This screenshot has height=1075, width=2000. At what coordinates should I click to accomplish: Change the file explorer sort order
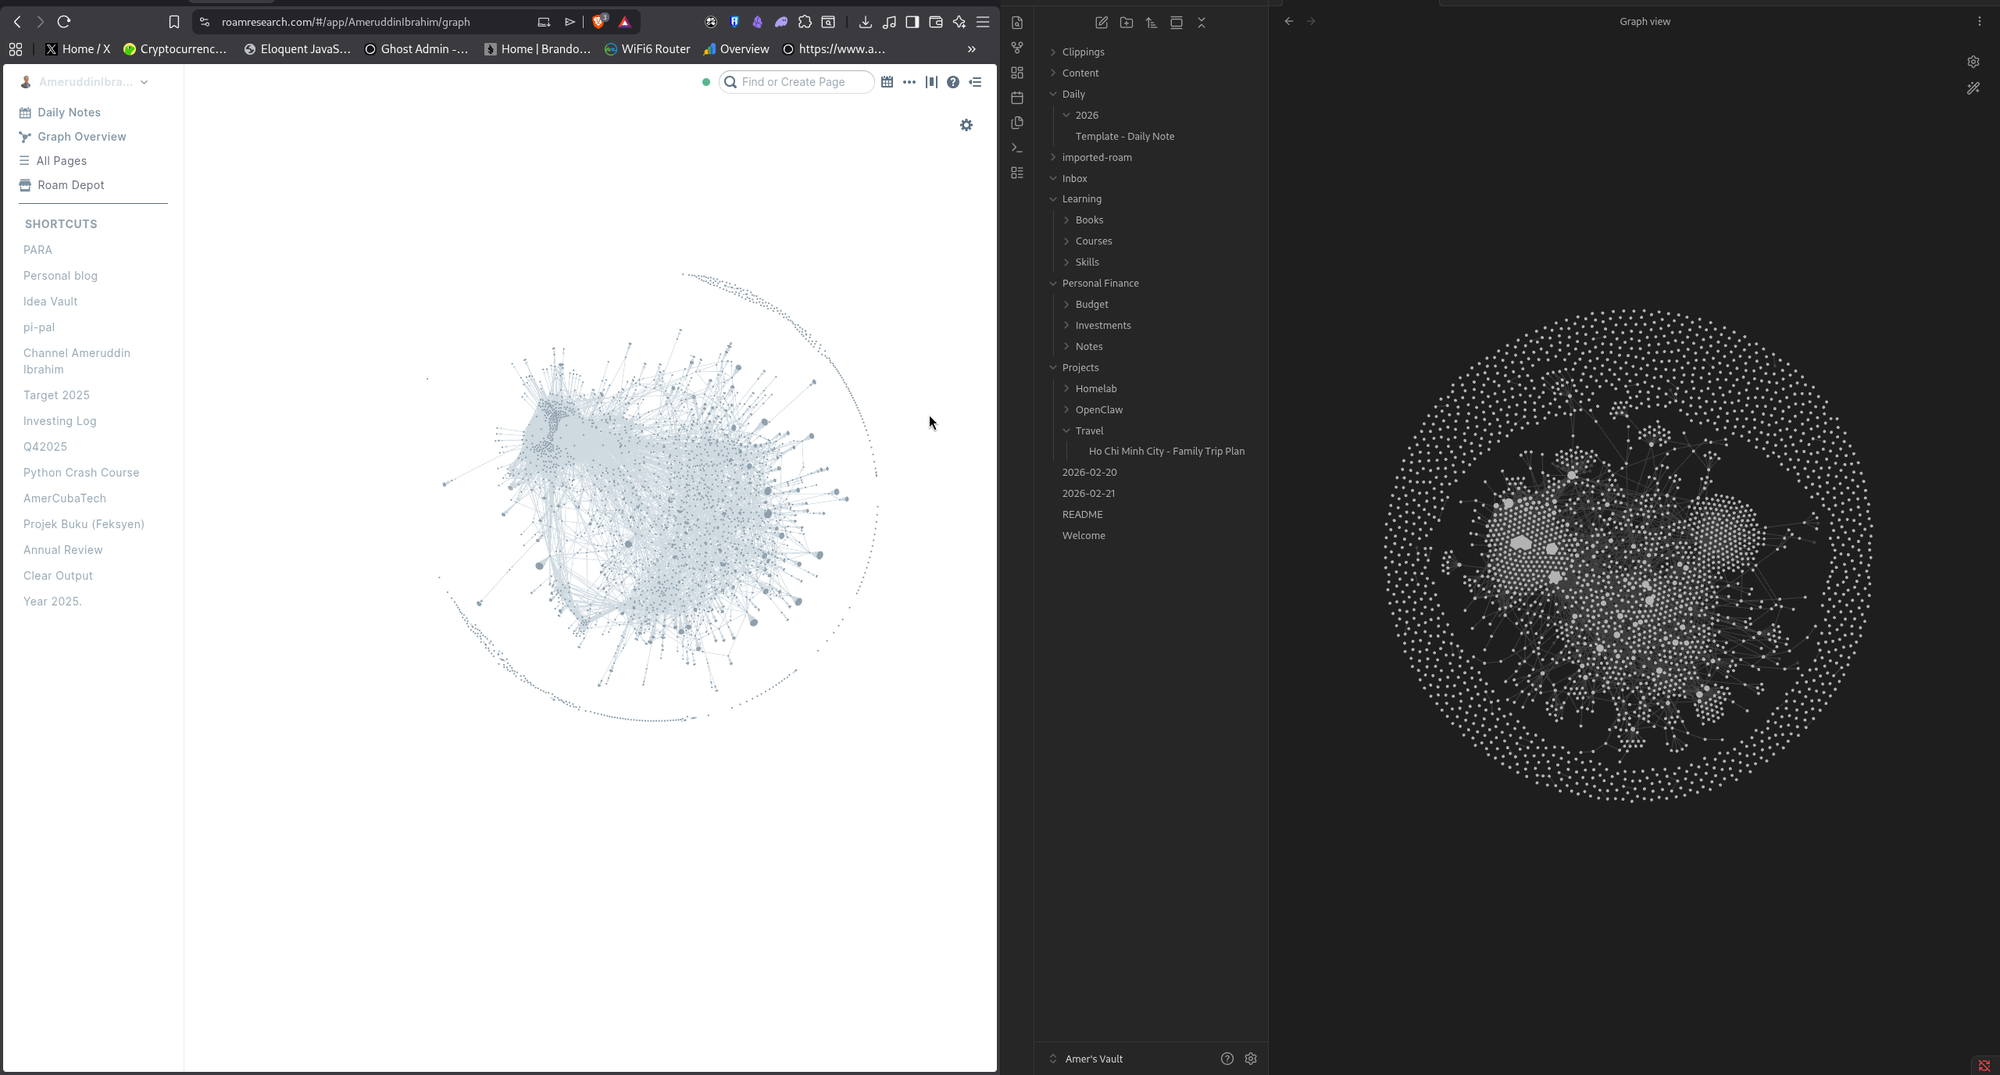1151,22
